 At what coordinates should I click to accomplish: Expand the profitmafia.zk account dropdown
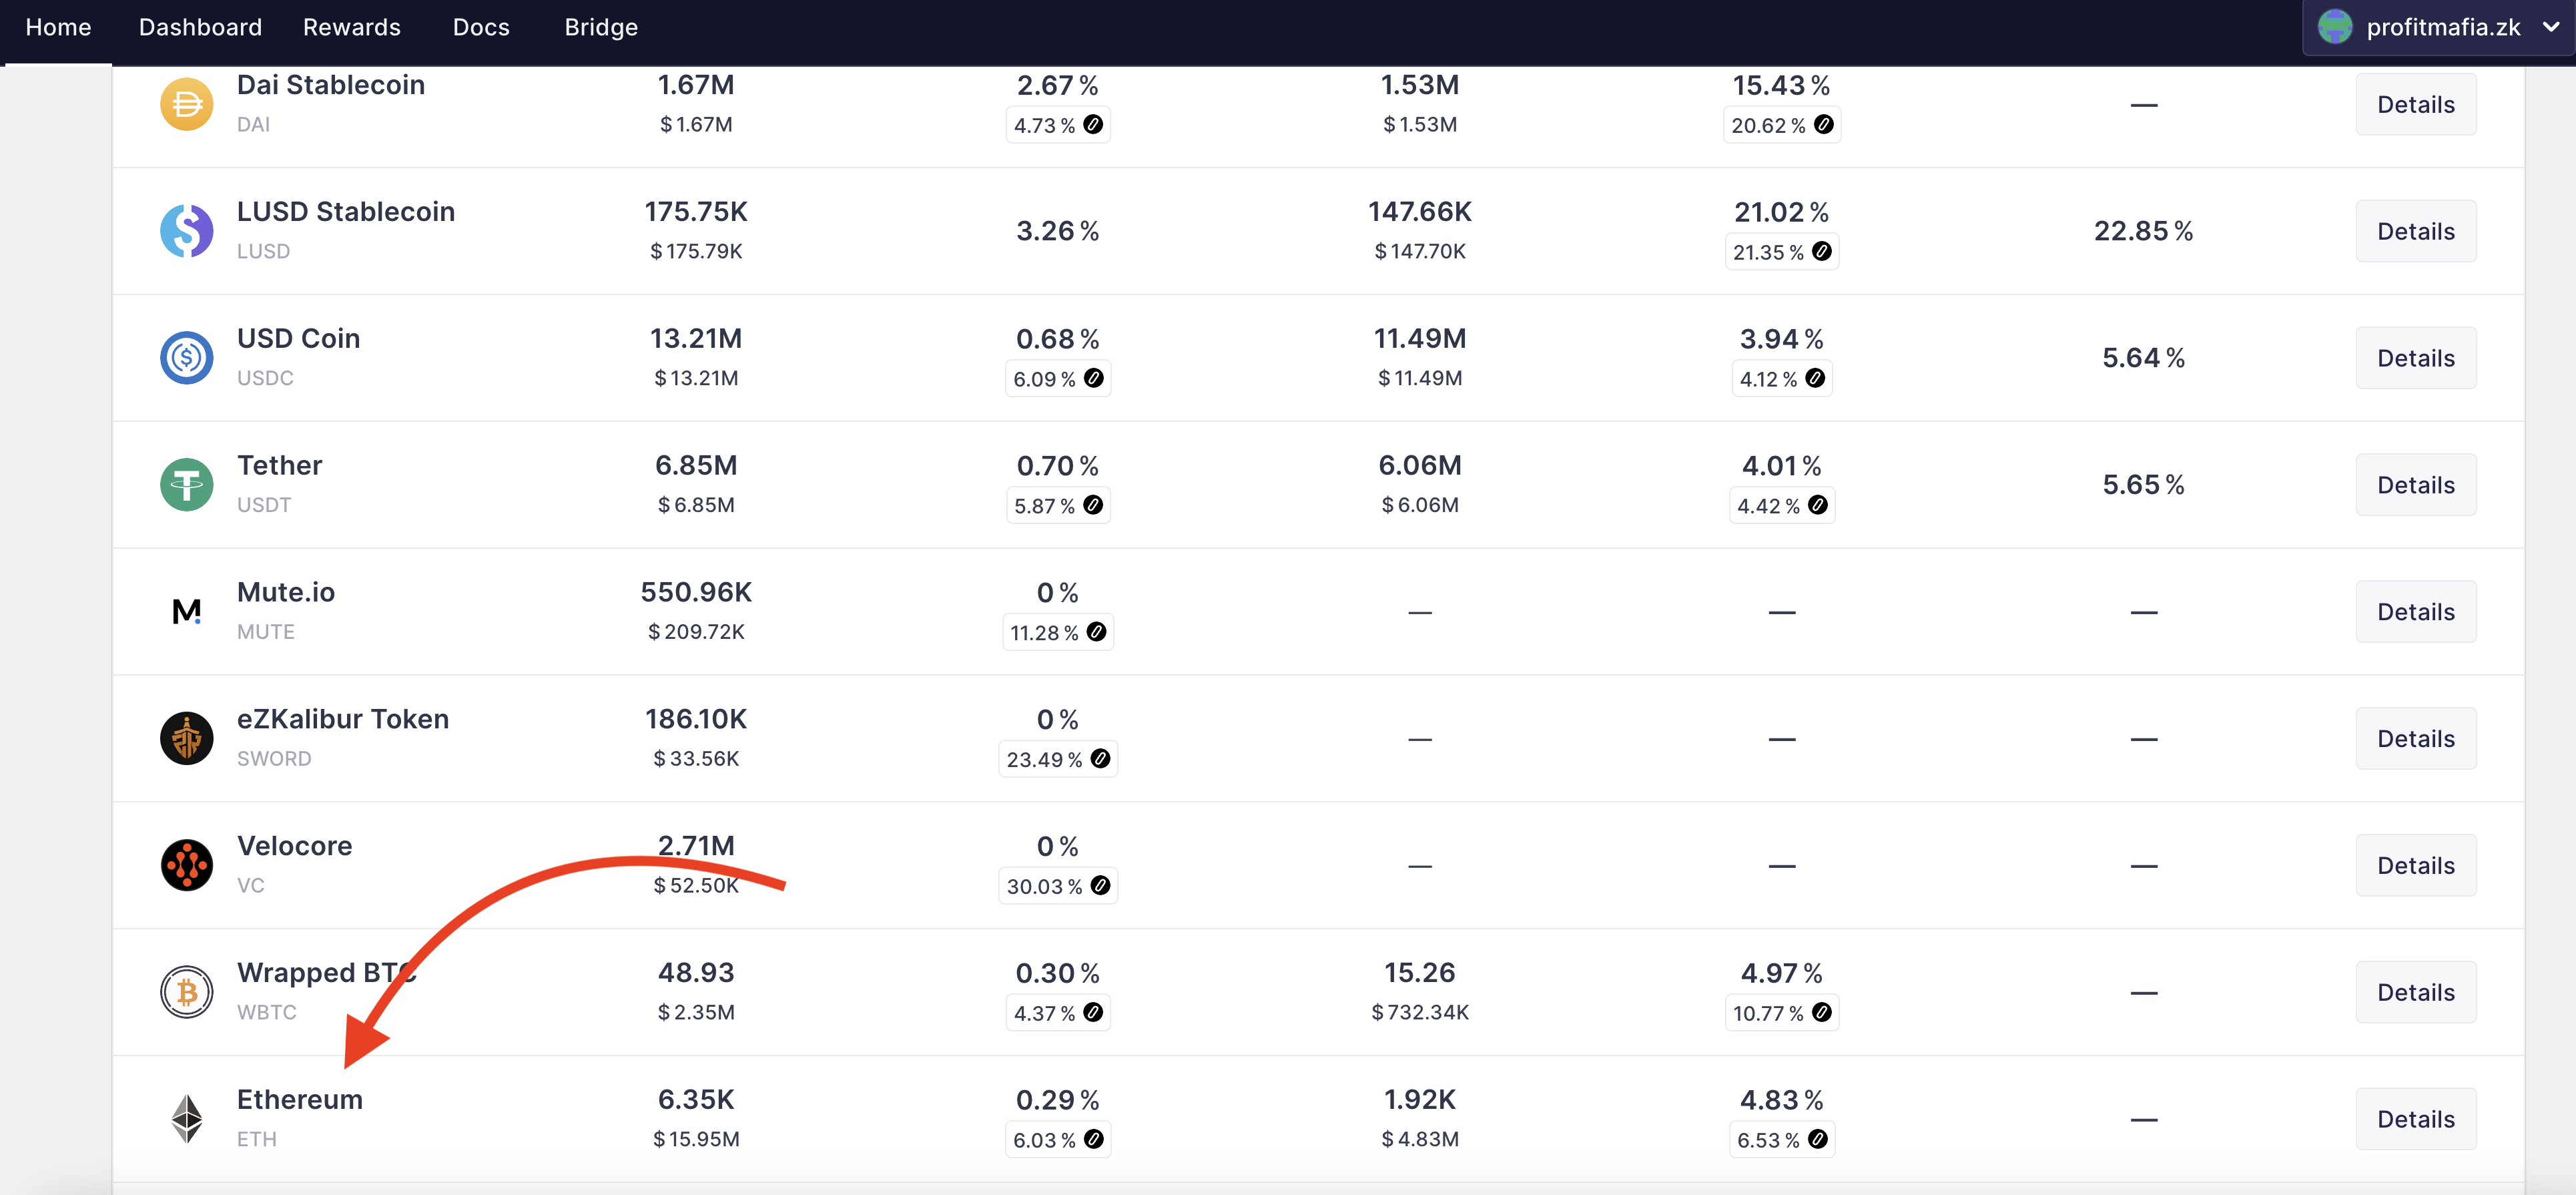tap(2550, 27)
